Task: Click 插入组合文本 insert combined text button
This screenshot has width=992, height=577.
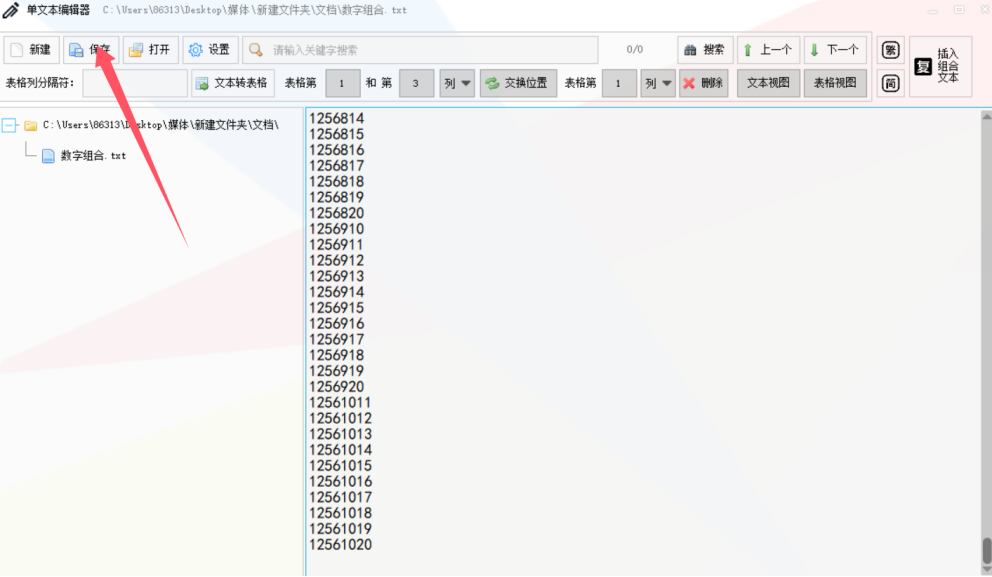Action: [939, 66]
